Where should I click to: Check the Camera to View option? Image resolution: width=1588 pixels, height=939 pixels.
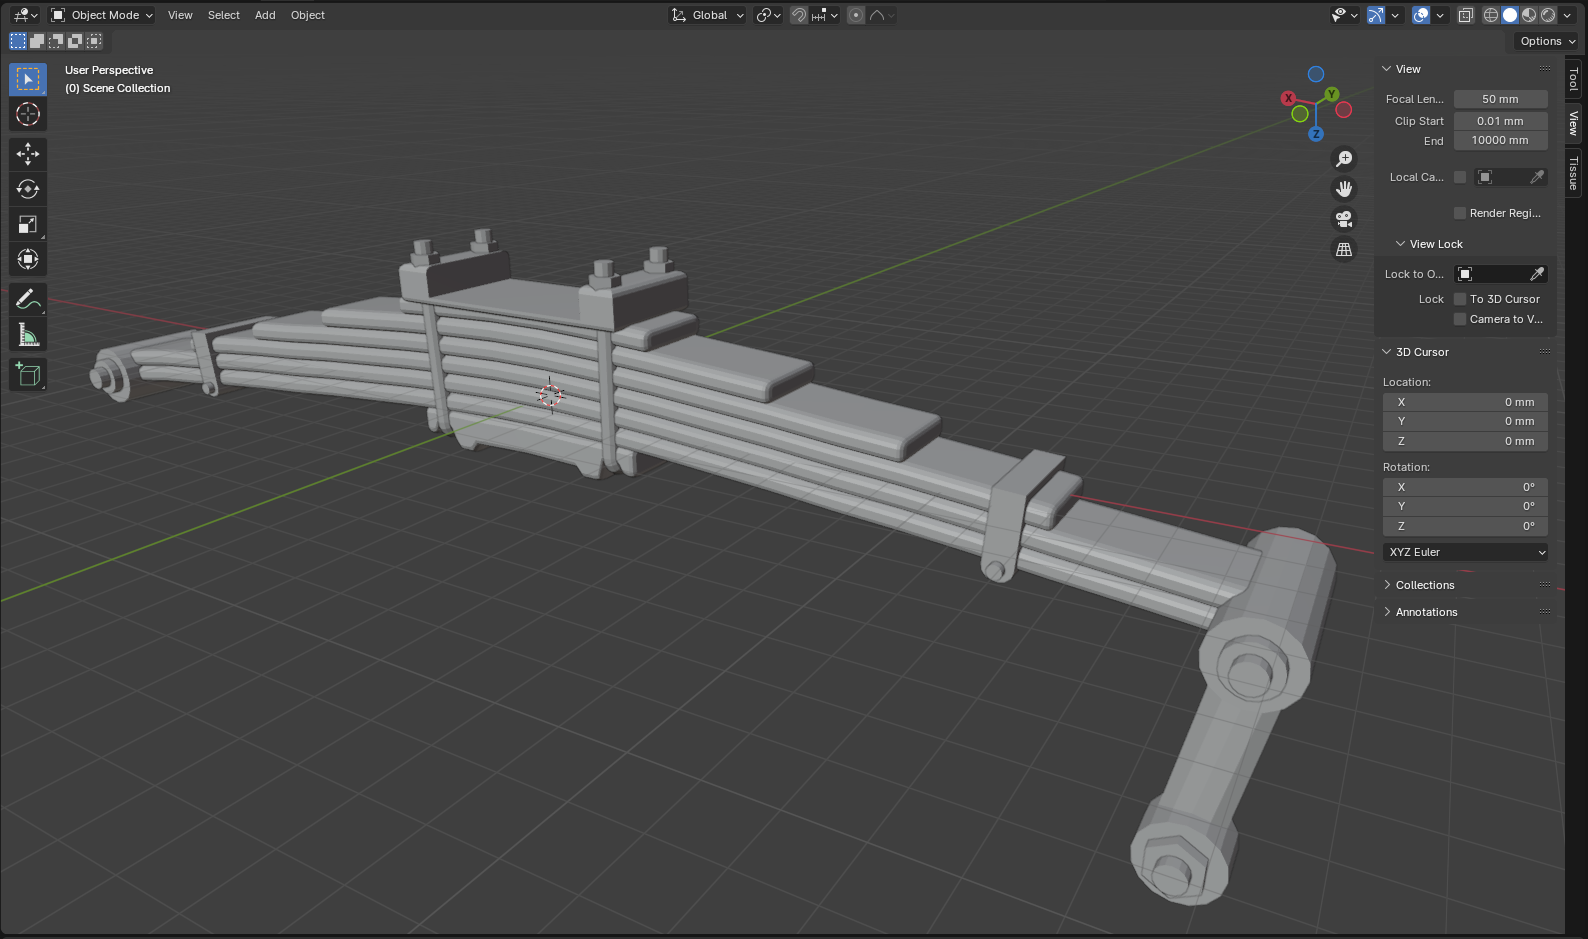1460,319
